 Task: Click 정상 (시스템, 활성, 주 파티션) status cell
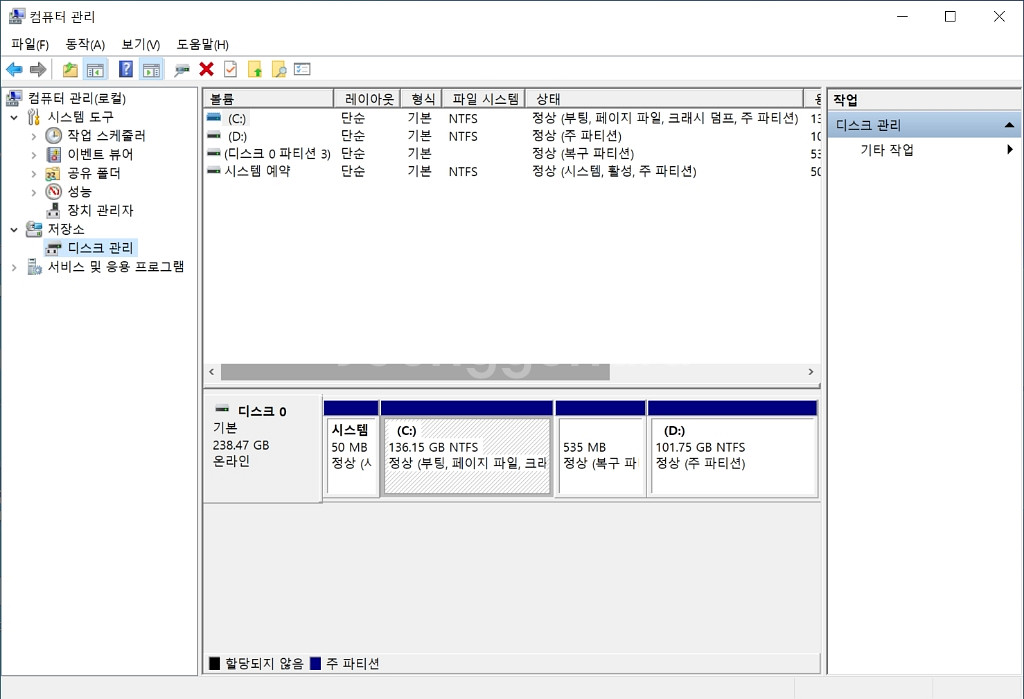[615, 171]
